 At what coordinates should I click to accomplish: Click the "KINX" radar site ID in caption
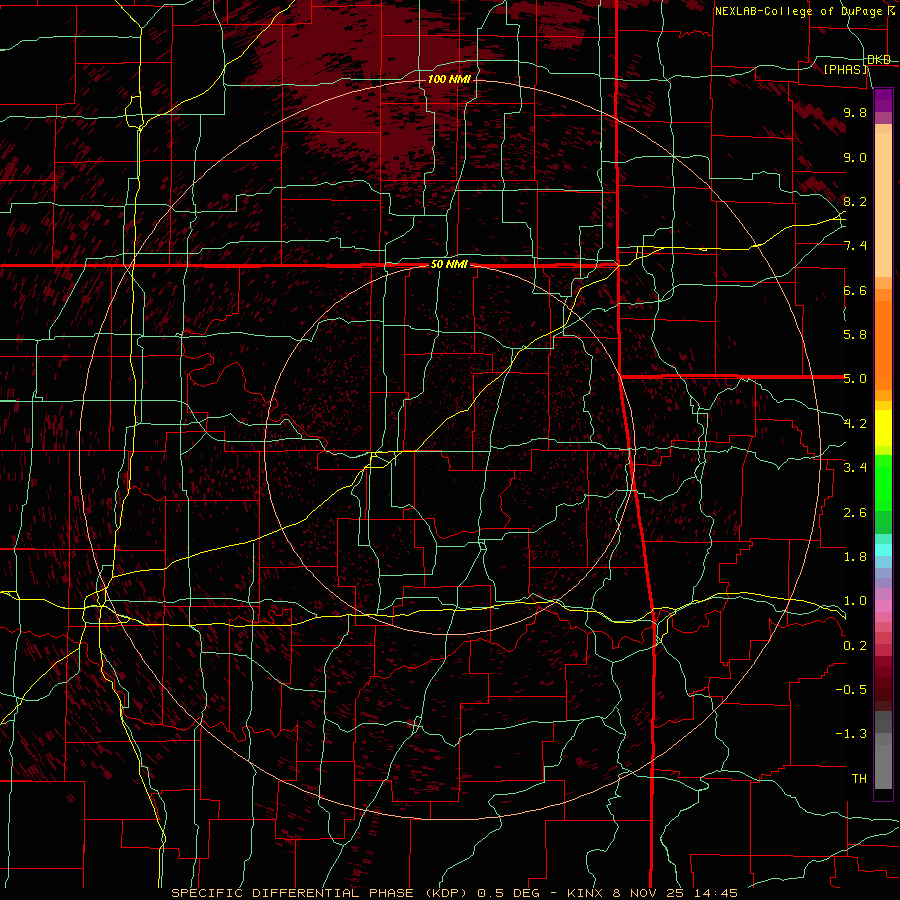click(x=584, y=893)
